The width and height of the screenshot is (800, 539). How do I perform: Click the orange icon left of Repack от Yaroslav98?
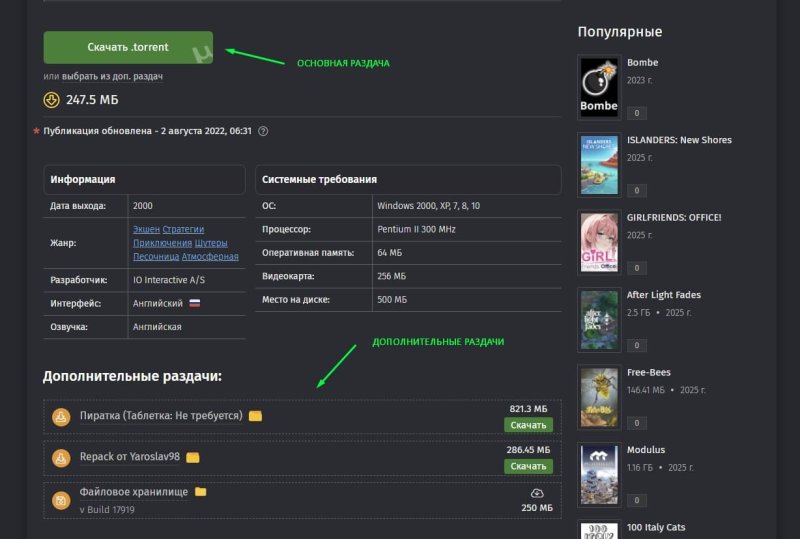coord(61,457)
